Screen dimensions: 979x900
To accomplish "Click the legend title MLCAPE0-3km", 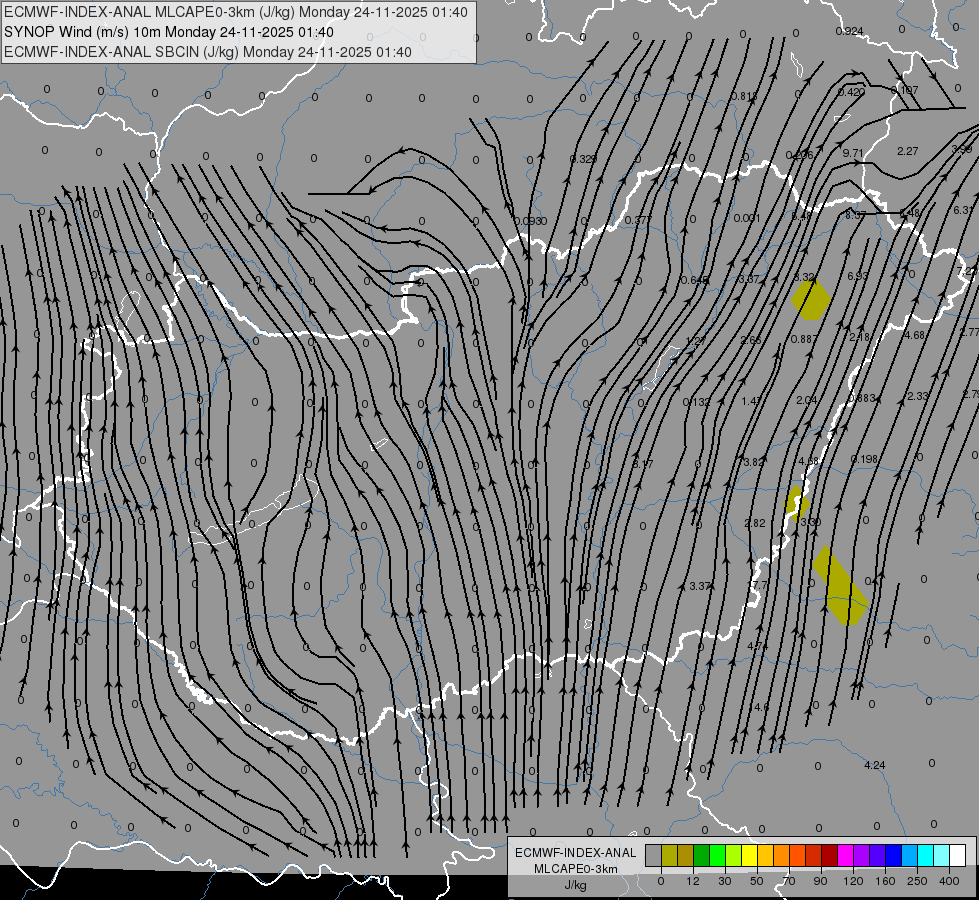I will coord(576,869).
